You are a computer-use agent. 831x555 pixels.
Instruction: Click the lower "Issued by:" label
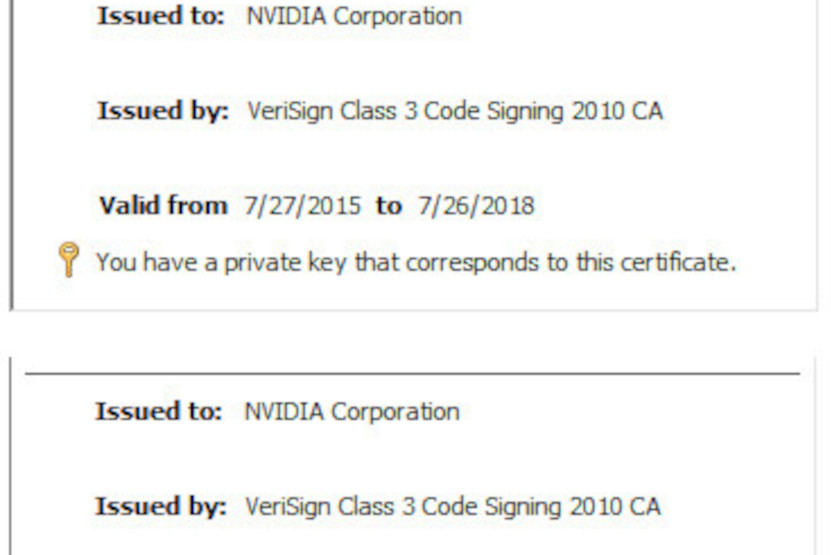[161, 506]
